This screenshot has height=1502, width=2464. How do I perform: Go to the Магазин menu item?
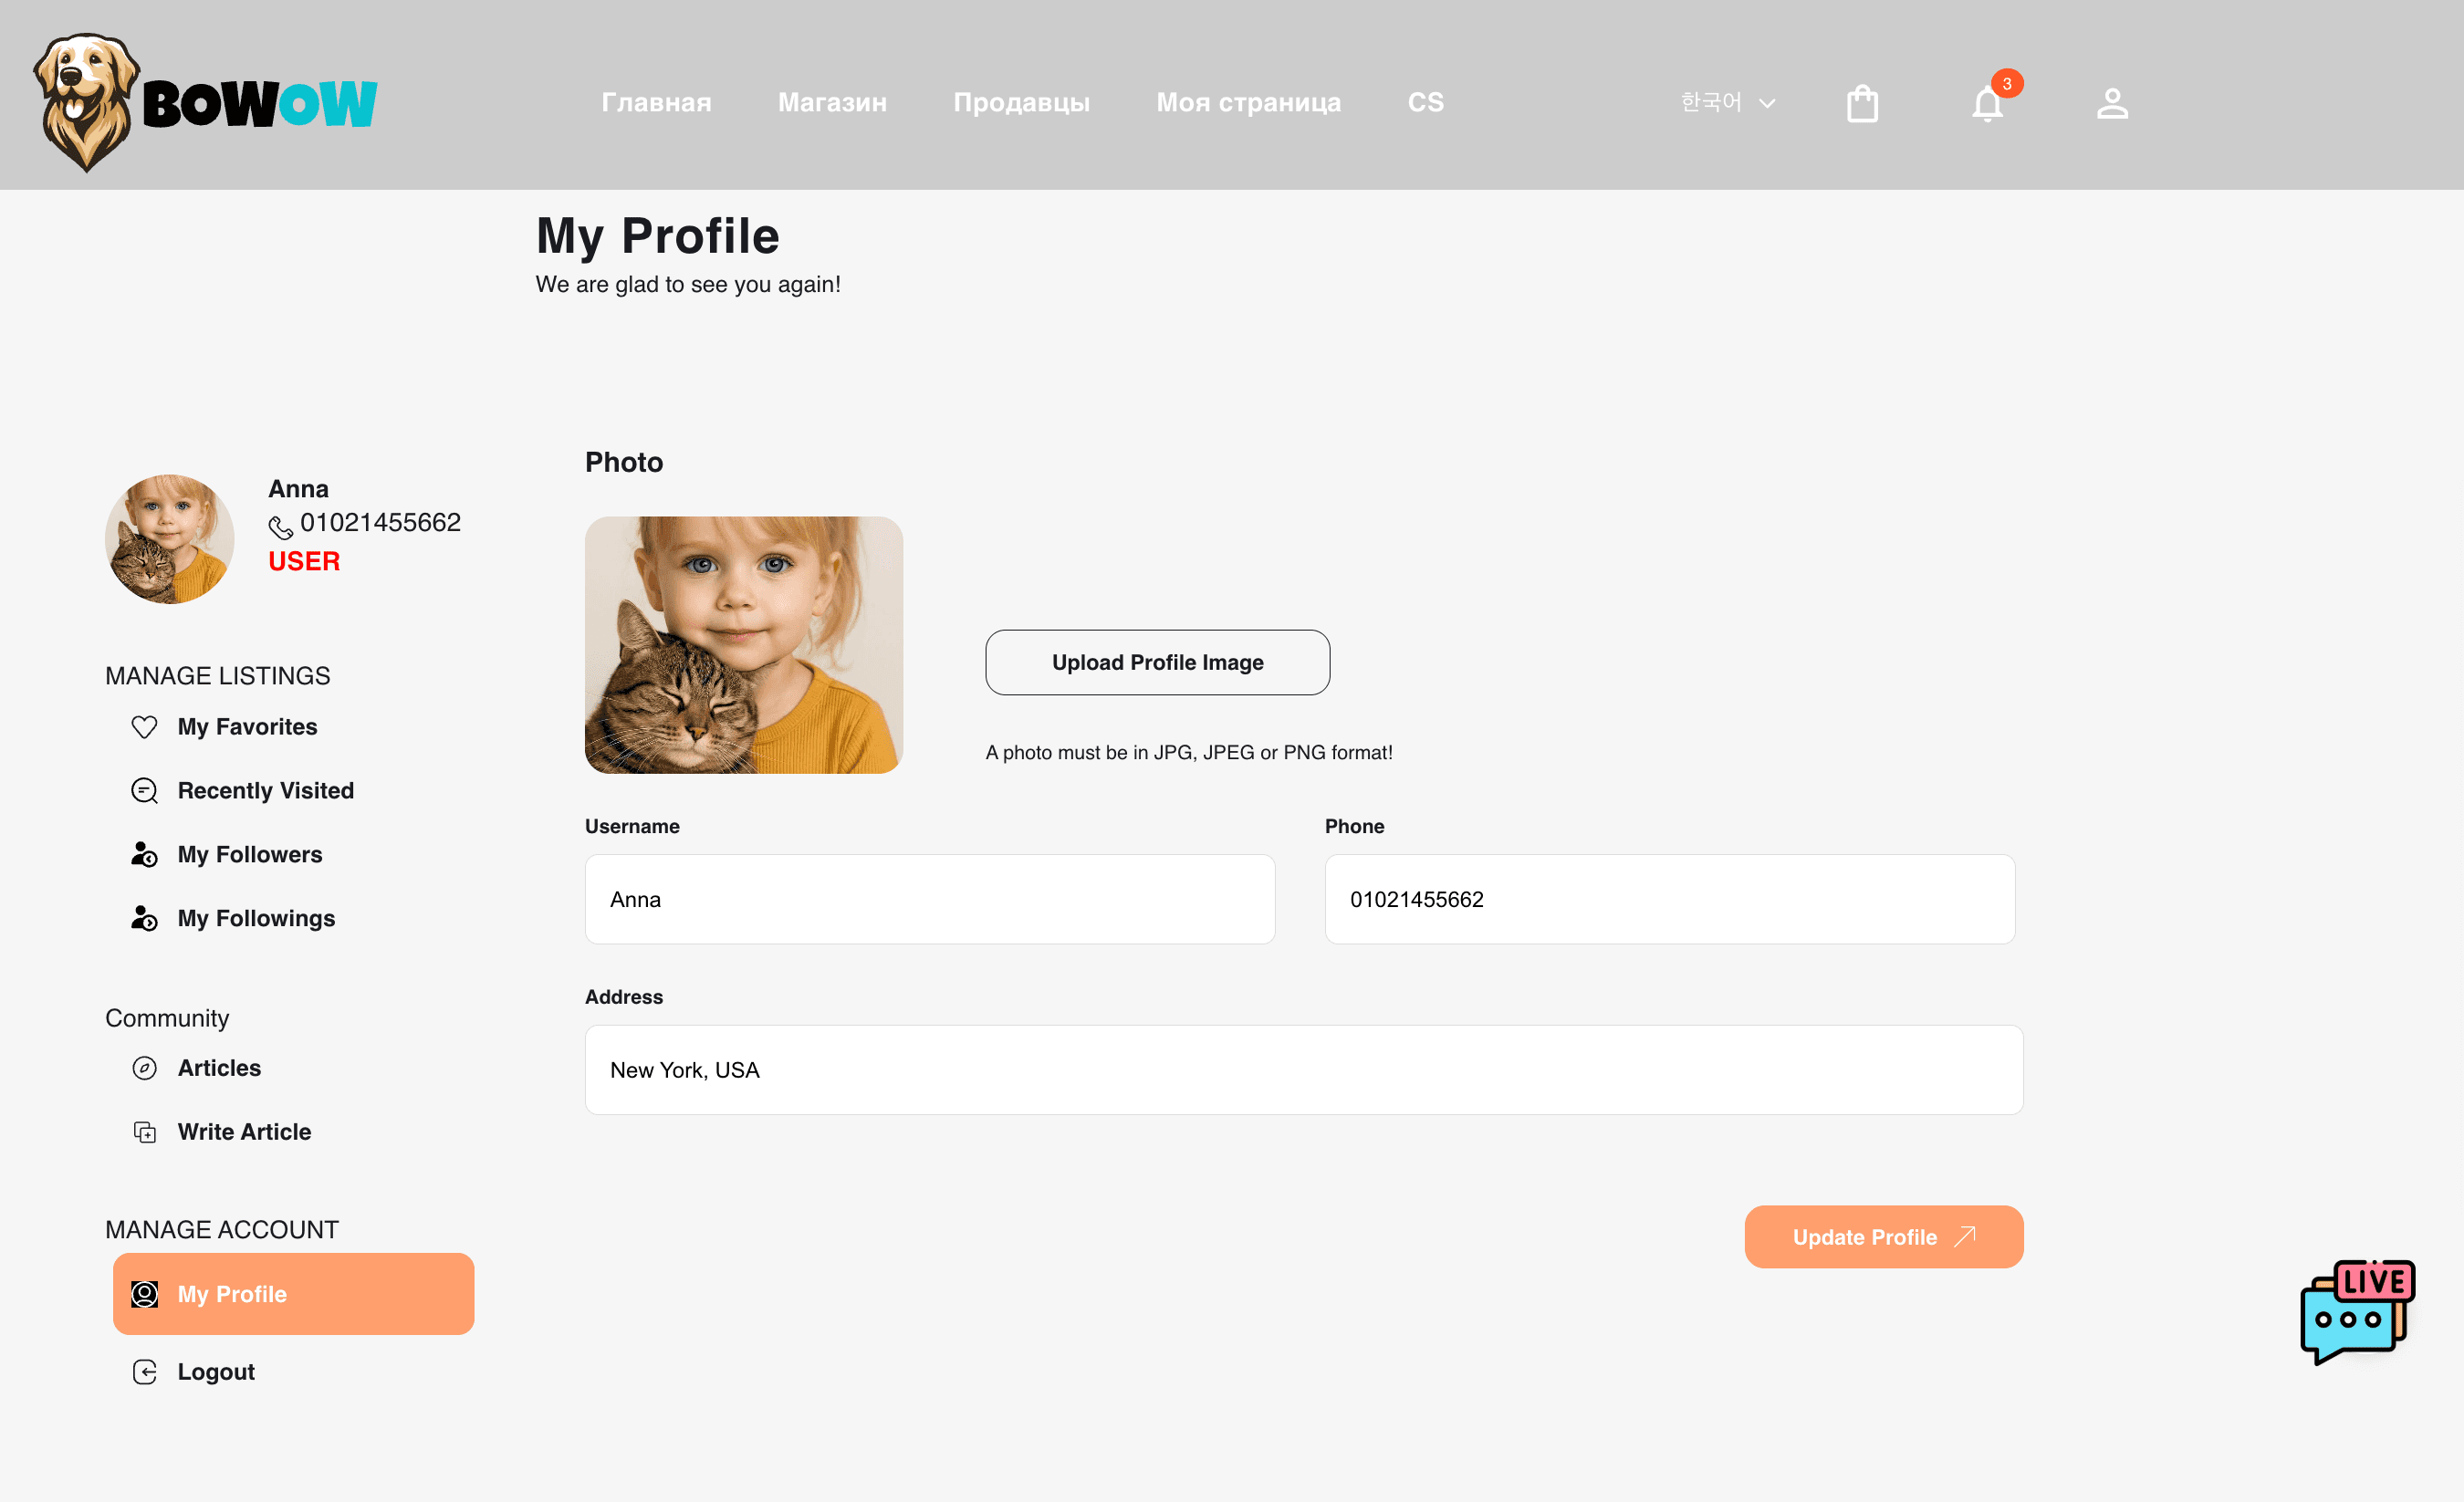[832, 103]
